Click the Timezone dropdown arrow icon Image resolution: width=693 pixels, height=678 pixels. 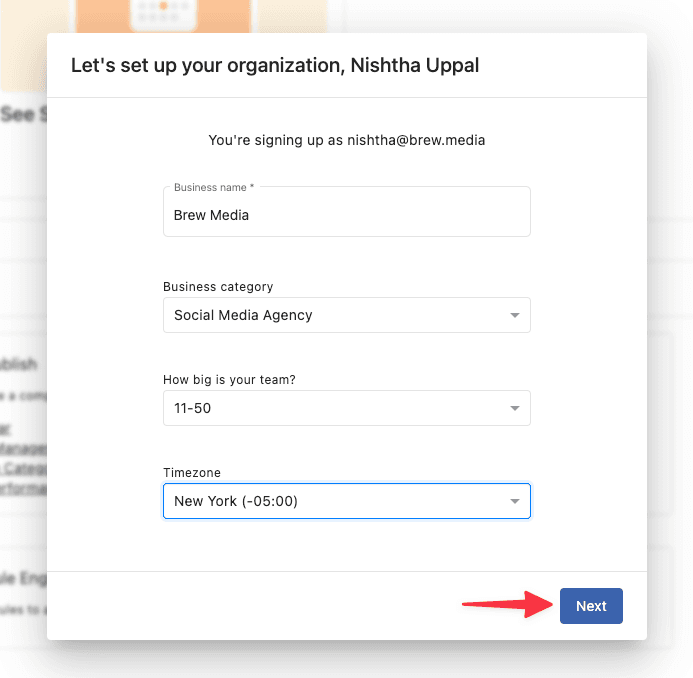514,501
